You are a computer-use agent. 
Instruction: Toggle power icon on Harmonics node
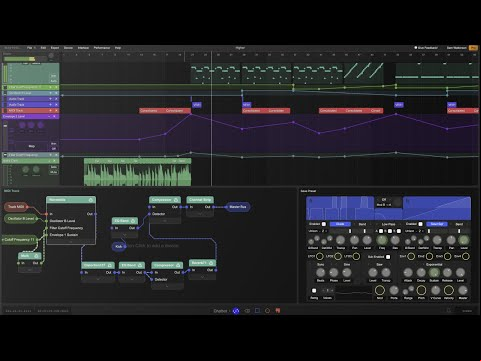pos(91,200)
